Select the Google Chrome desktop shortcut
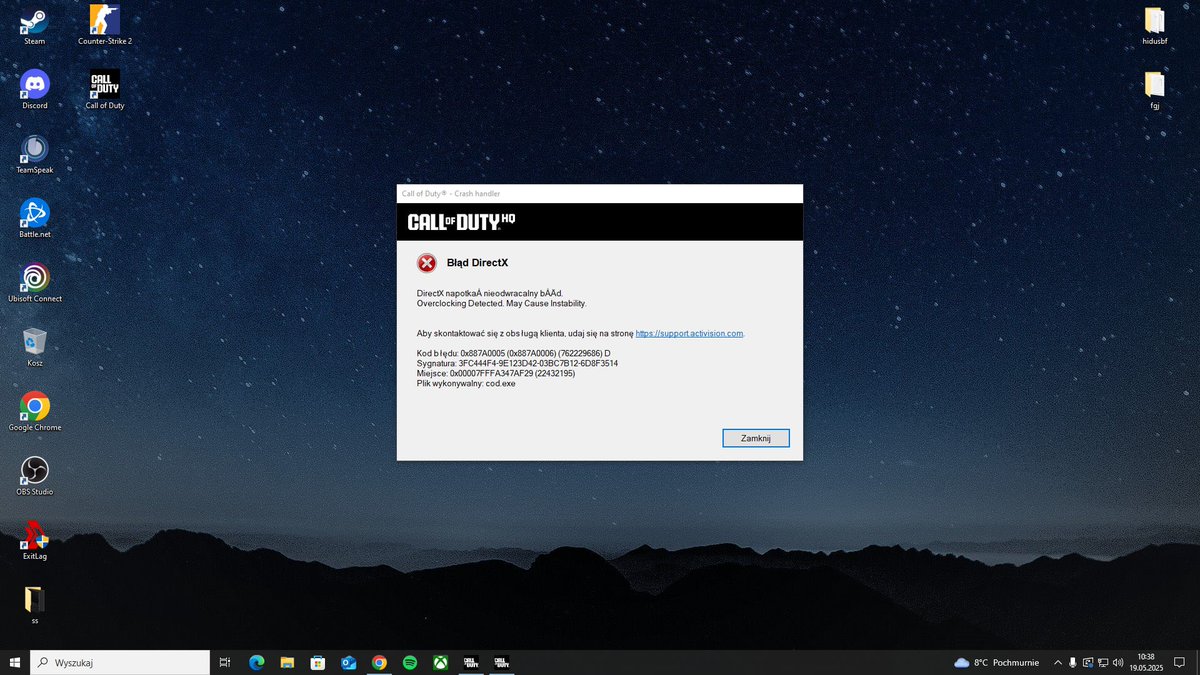 click(x=34, y=411)
